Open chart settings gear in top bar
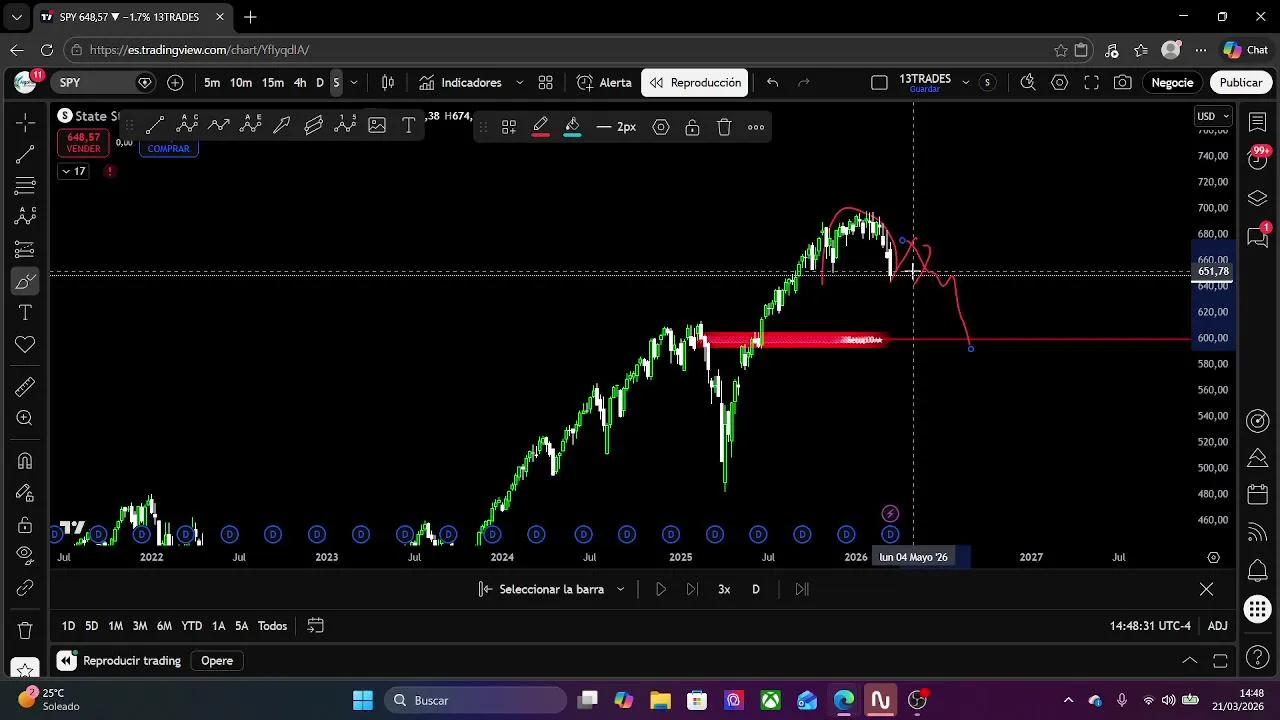The image size is (1280, 720). (x=1060, y=83)
